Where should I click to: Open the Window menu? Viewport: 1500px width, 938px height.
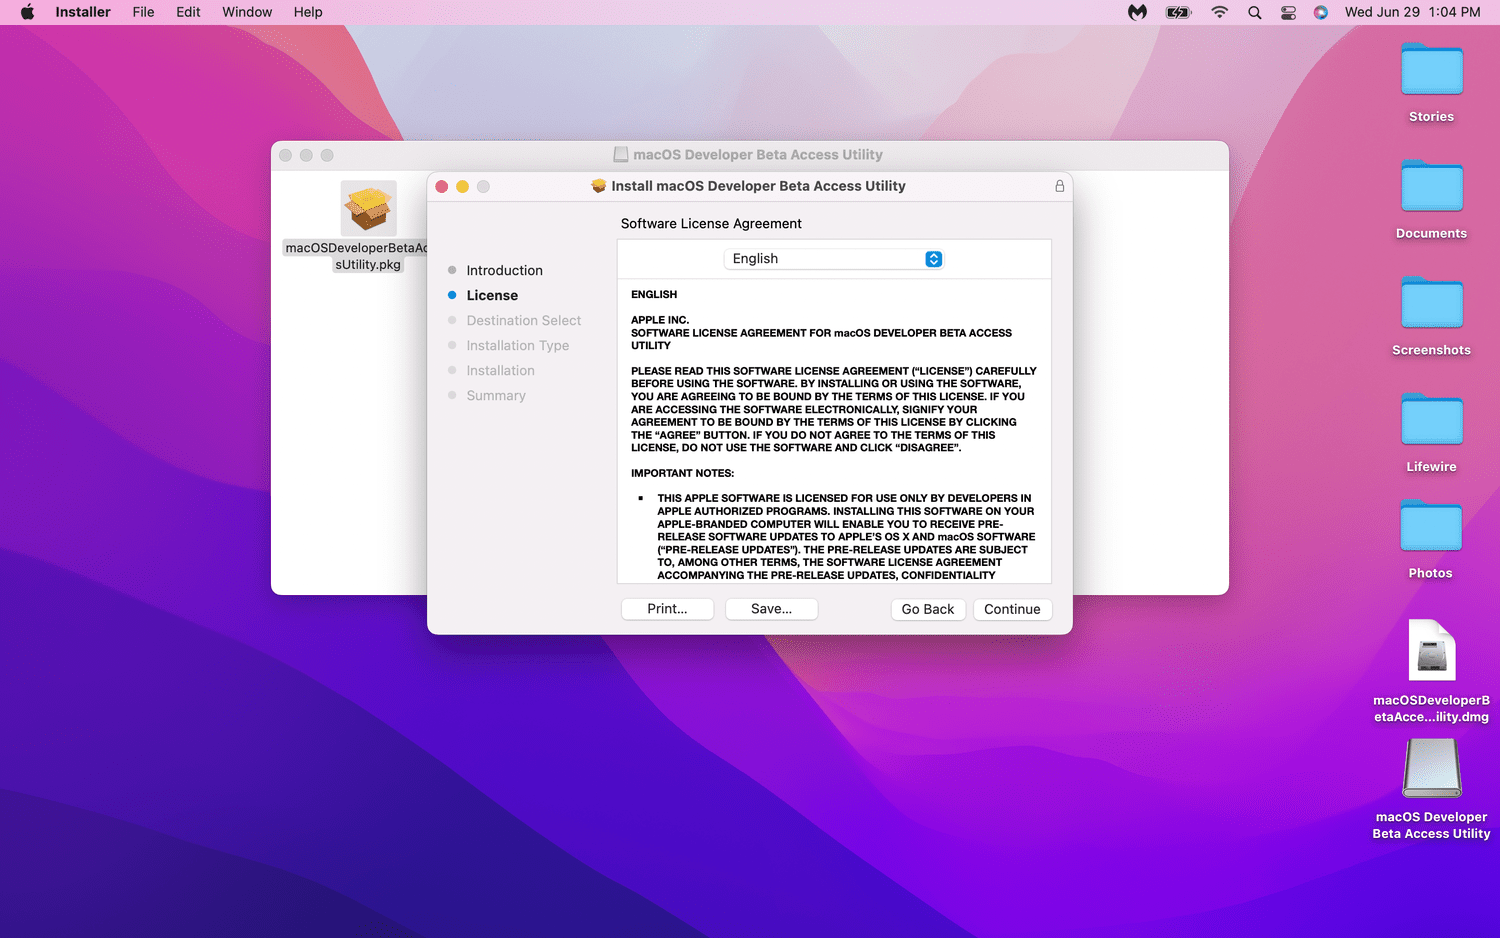coord(247,12)
